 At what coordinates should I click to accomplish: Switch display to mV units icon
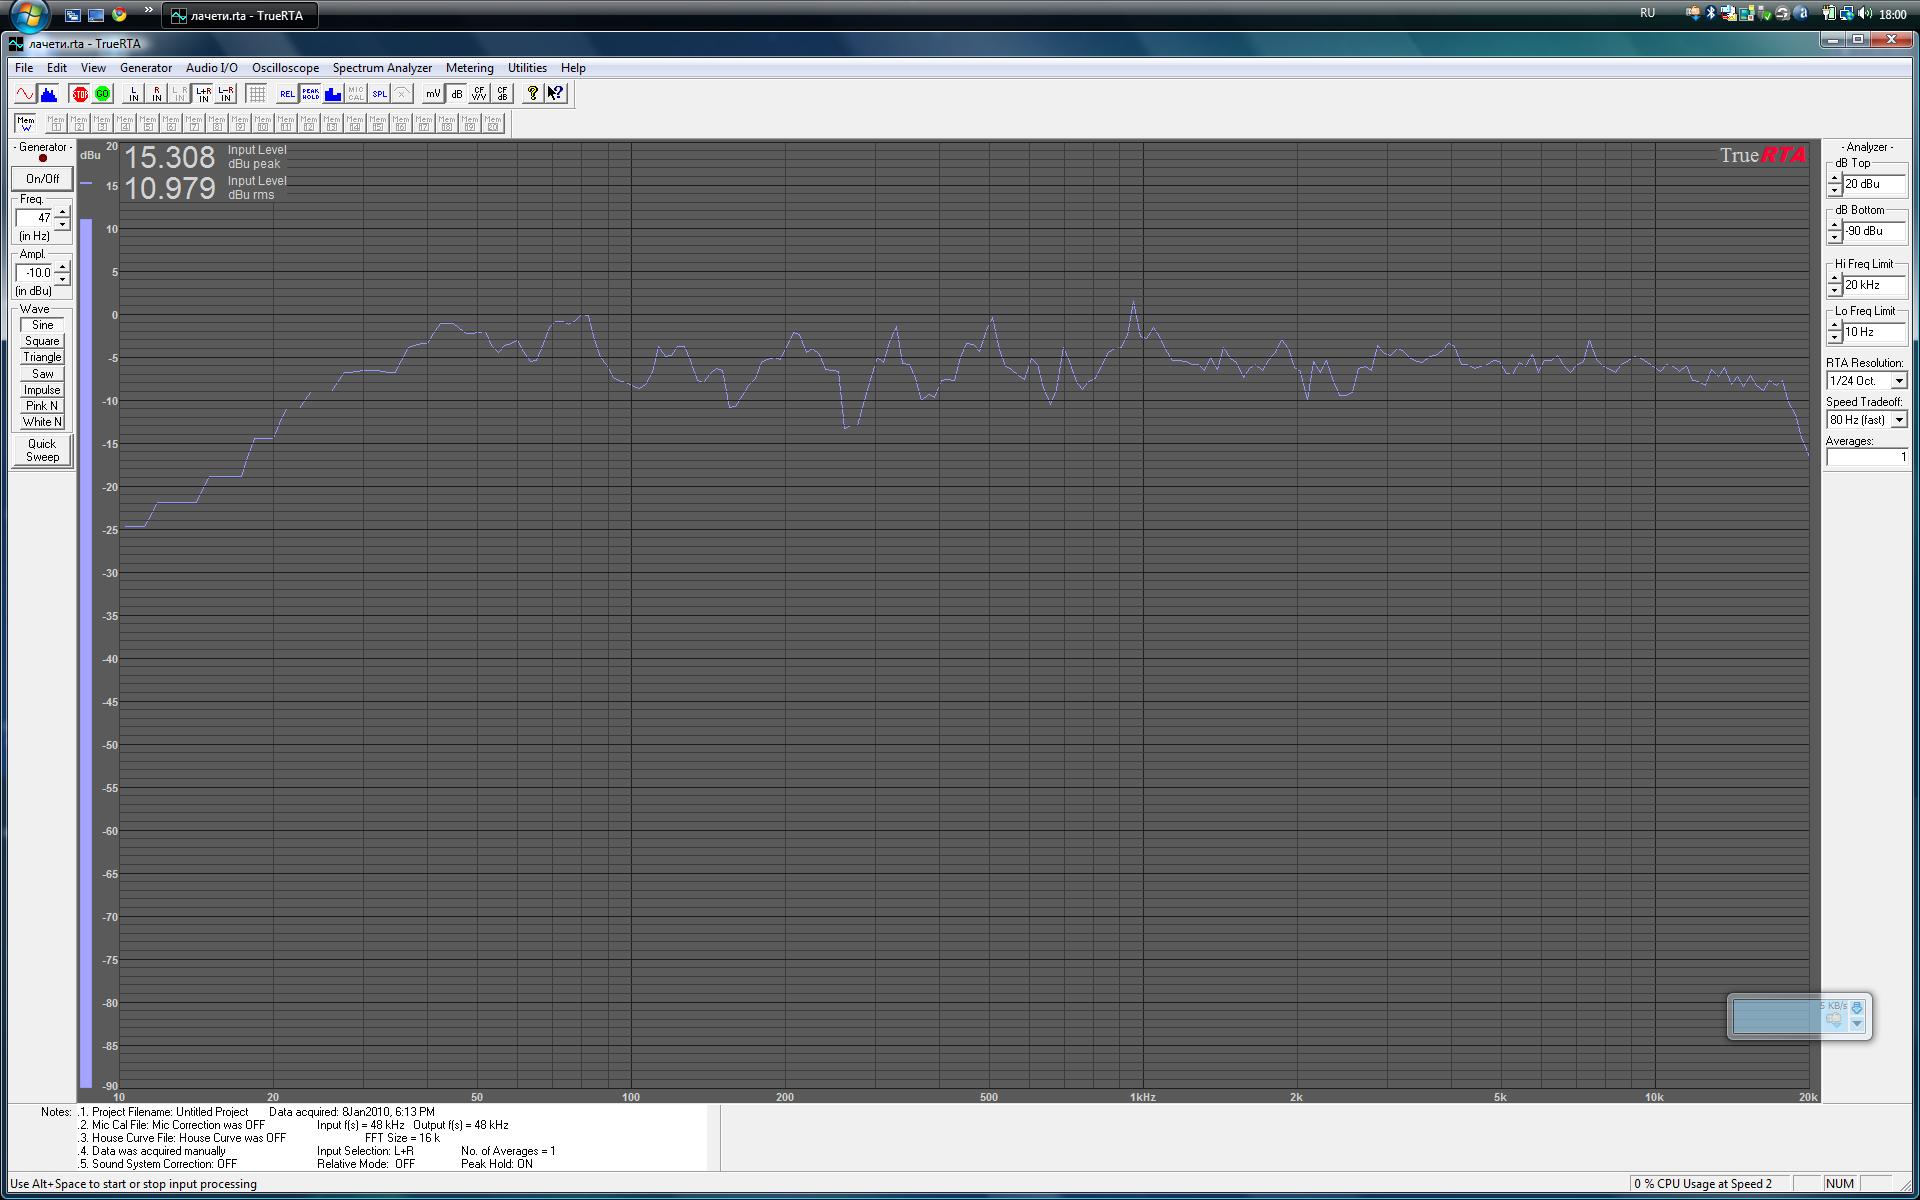pyautogui.click(x=432, y=94)
